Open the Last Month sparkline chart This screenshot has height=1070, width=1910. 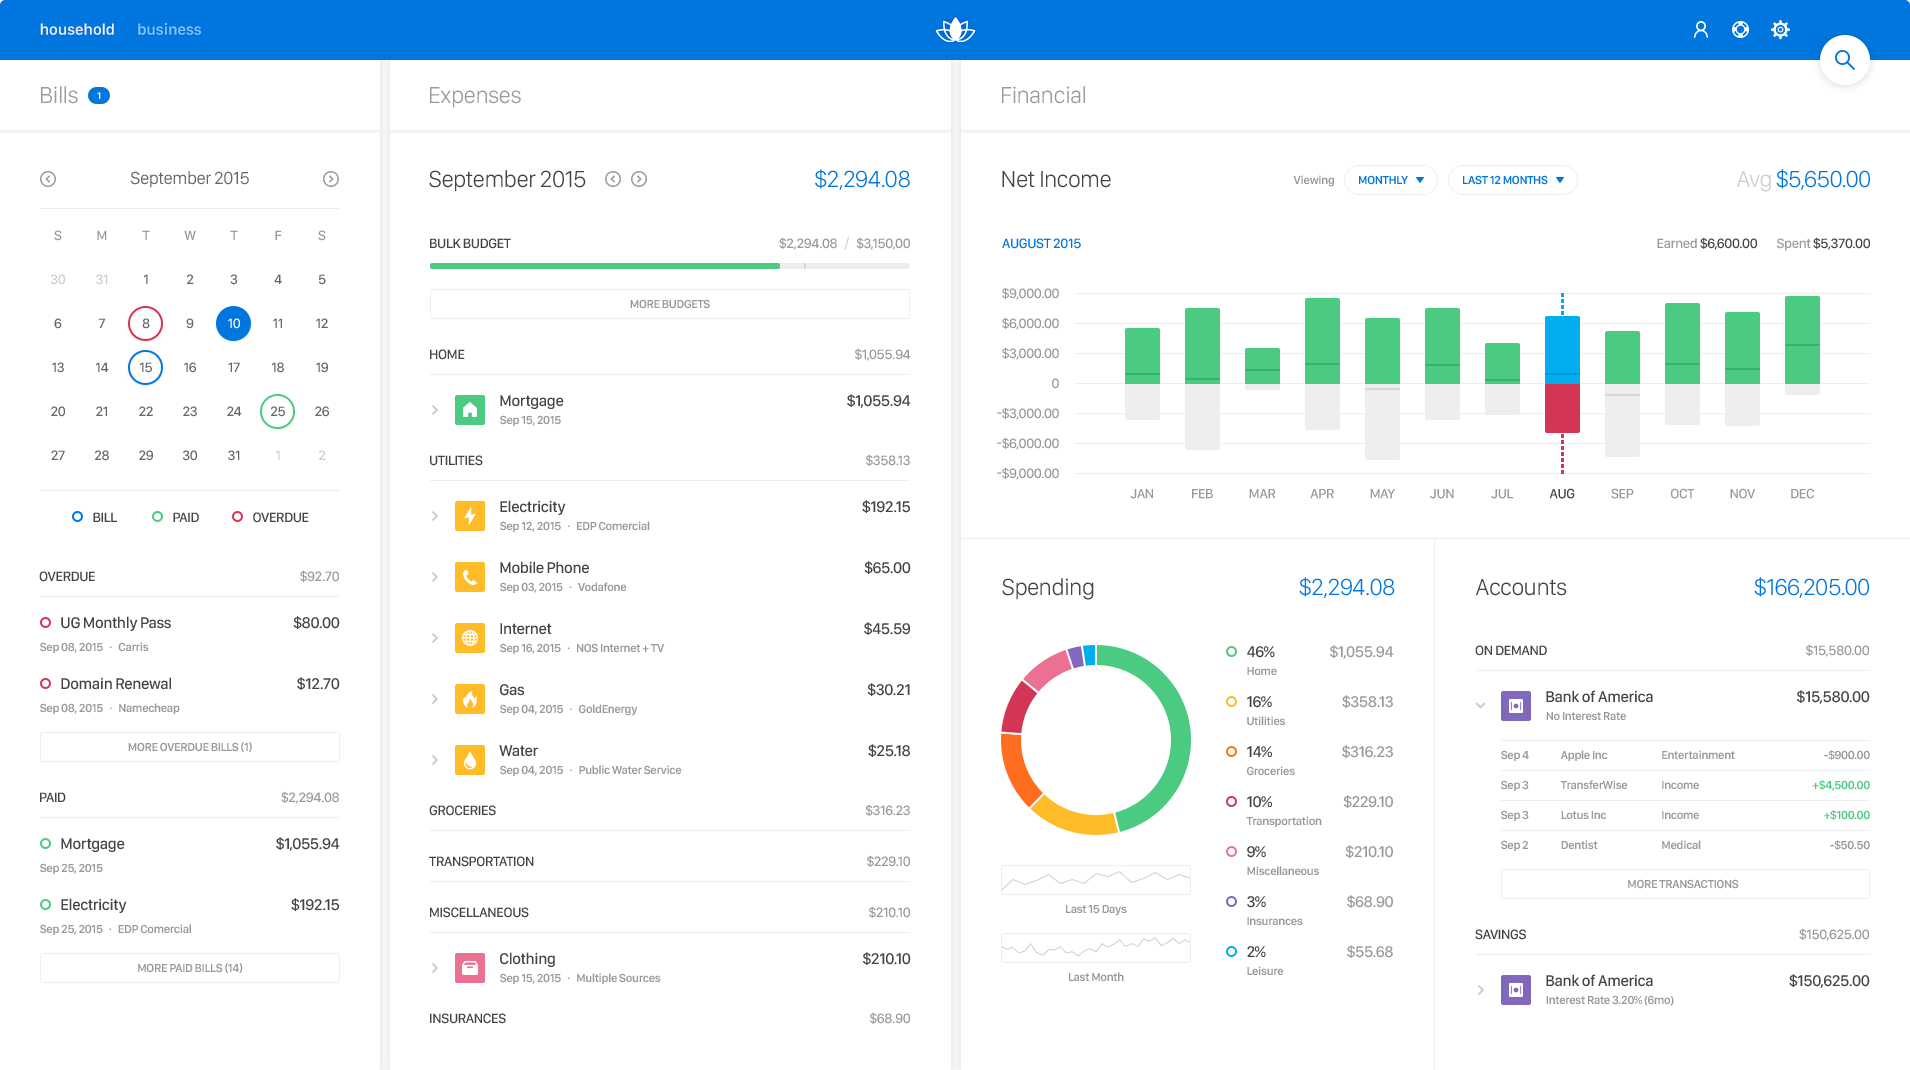[x=1096, y=948]
